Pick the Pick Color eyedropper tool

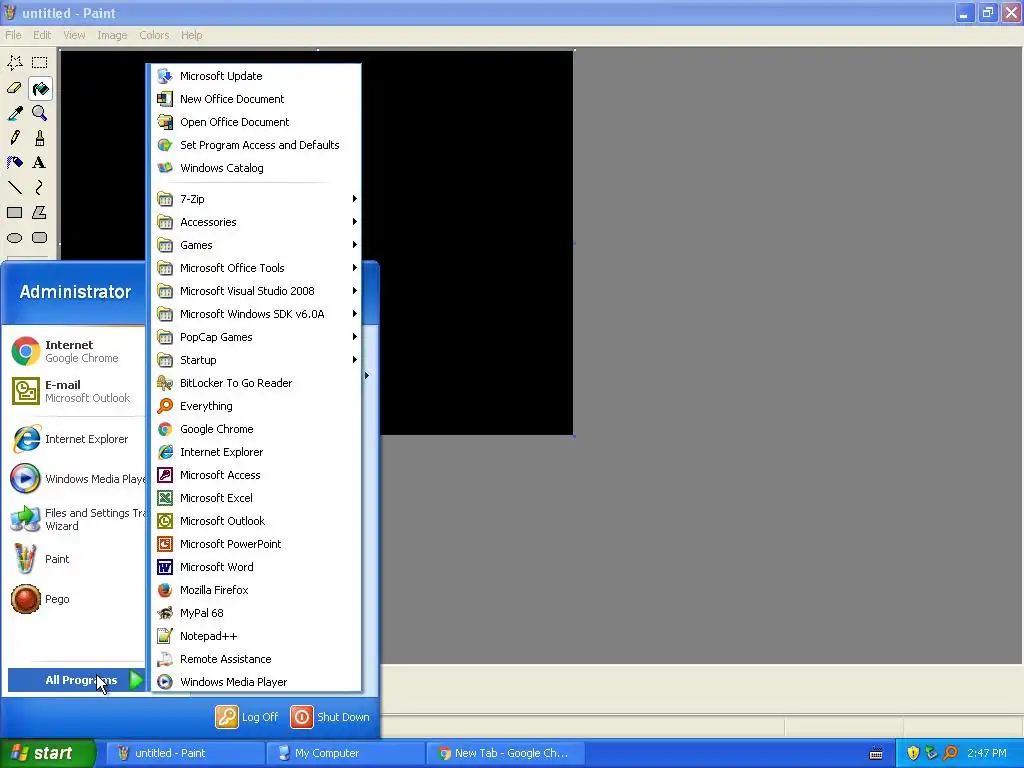(x=14, y=113)
